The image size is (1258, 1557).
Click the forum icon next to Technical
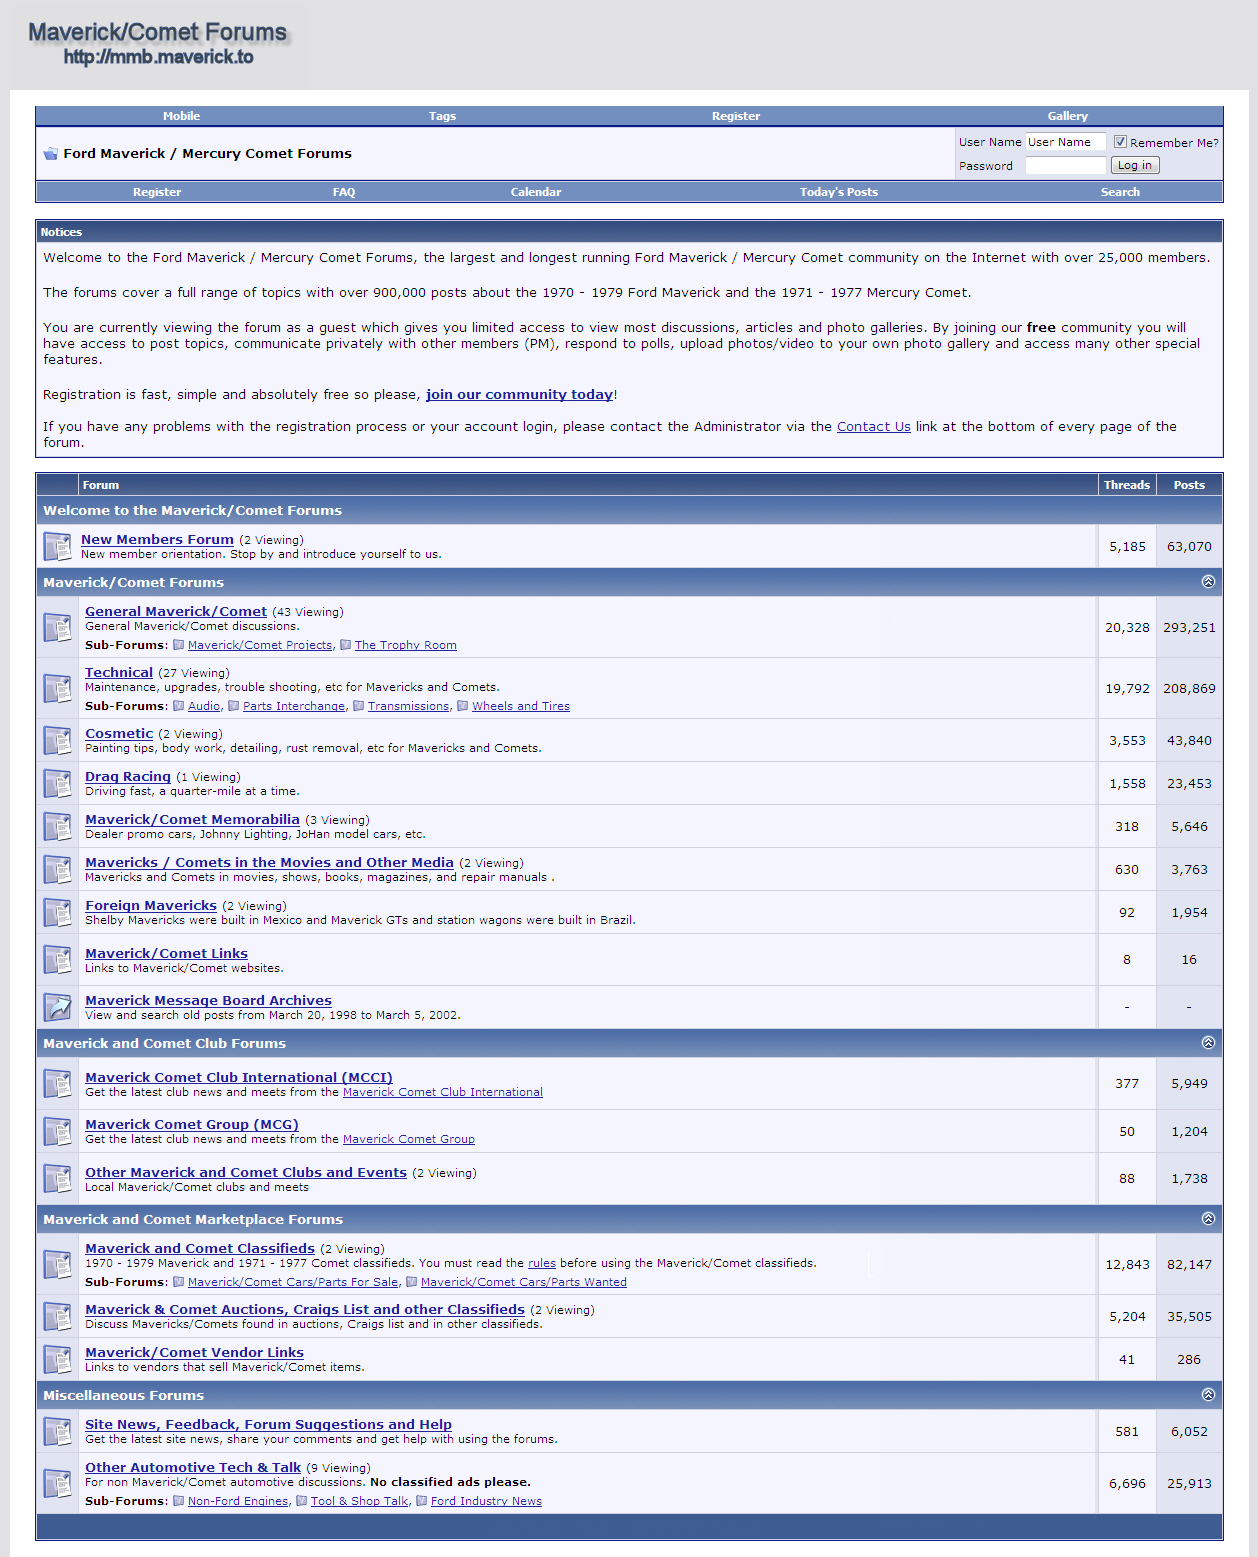[x=57, y=688]
